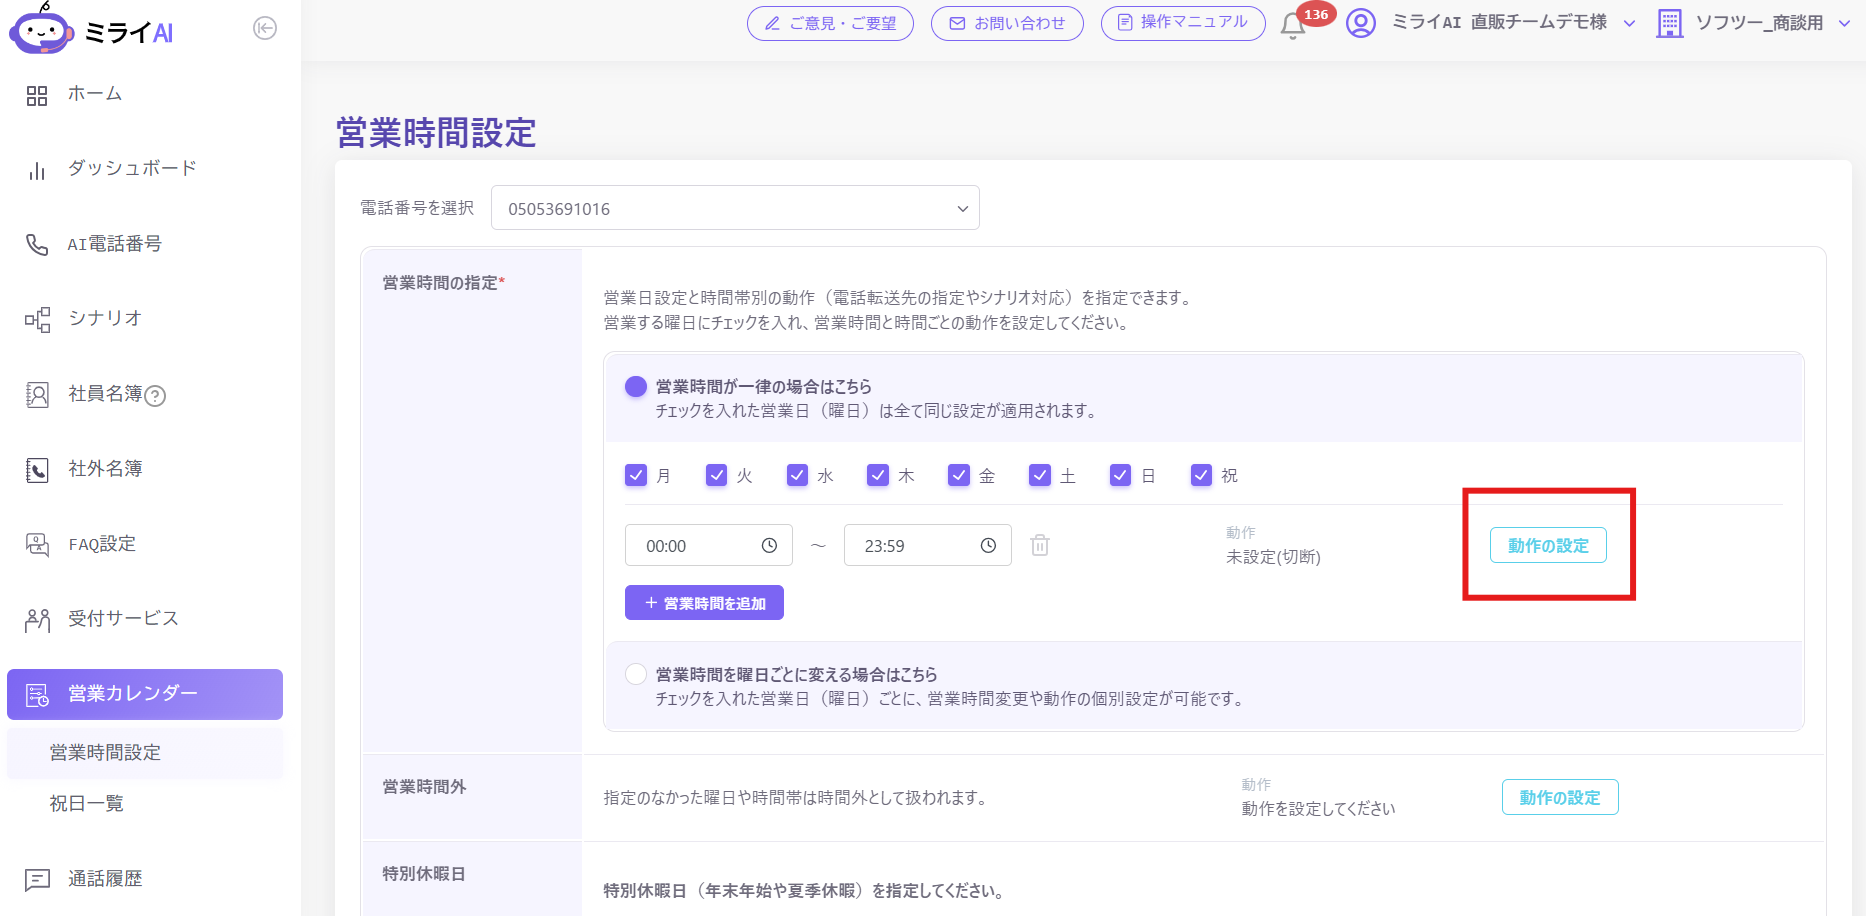The height and width of the screenshot is (916, 1866).
Task: Click the 営業カレンダー calendar icon
Action: tap(37, 695)
